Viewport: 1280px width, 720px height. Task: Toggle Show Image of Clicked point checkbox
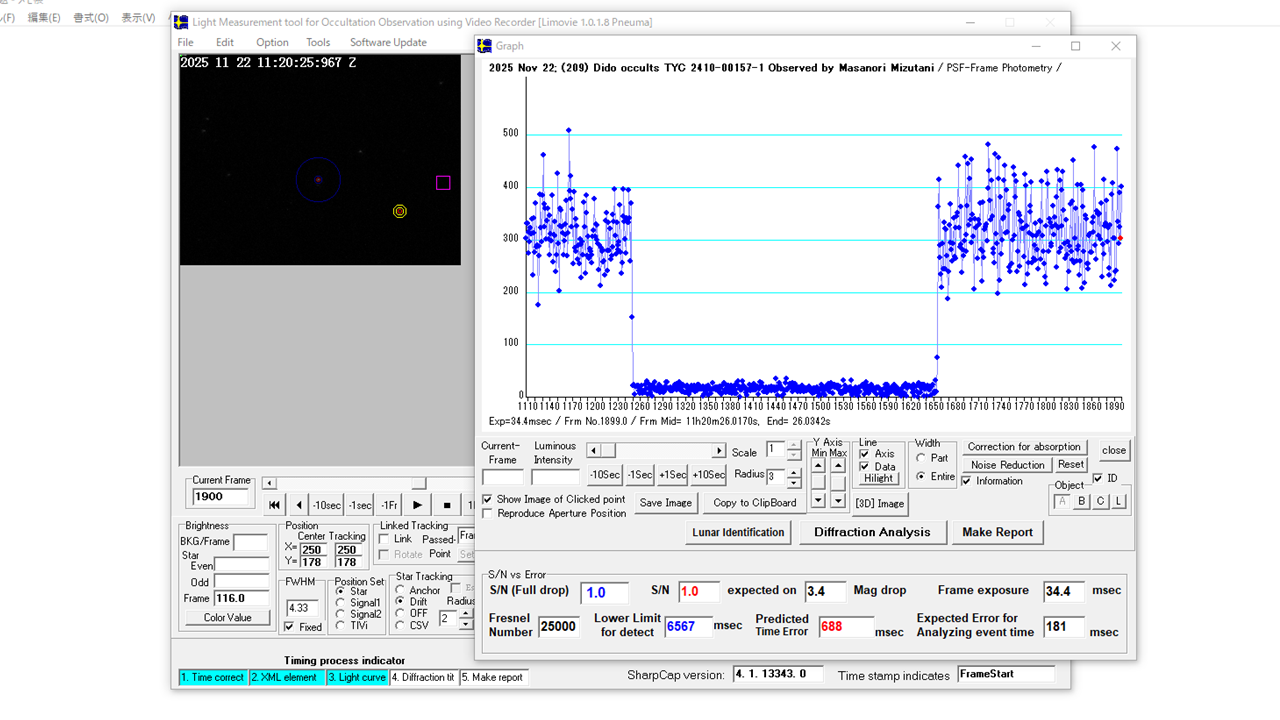[487, 499]
